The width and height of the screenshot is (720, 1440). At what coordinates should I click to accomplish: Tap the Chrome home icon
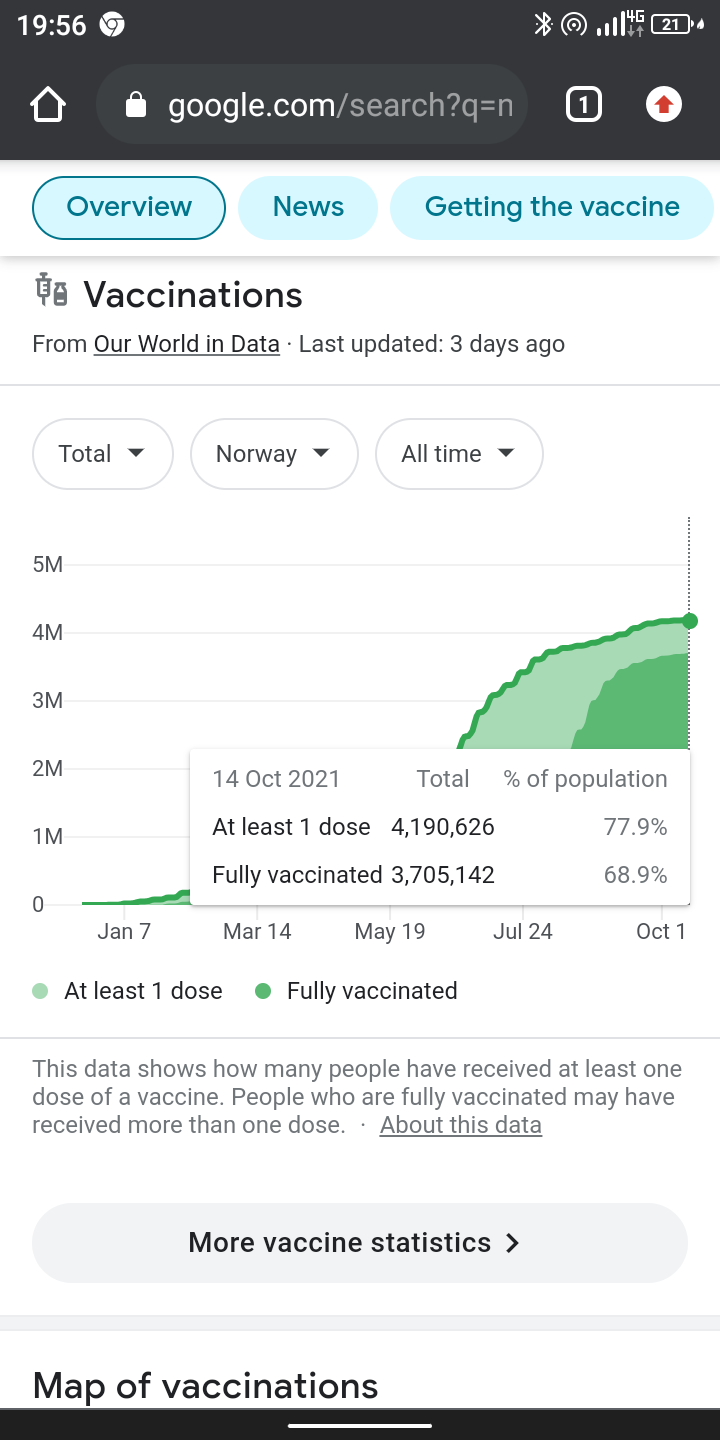click(x=48, y=105)
